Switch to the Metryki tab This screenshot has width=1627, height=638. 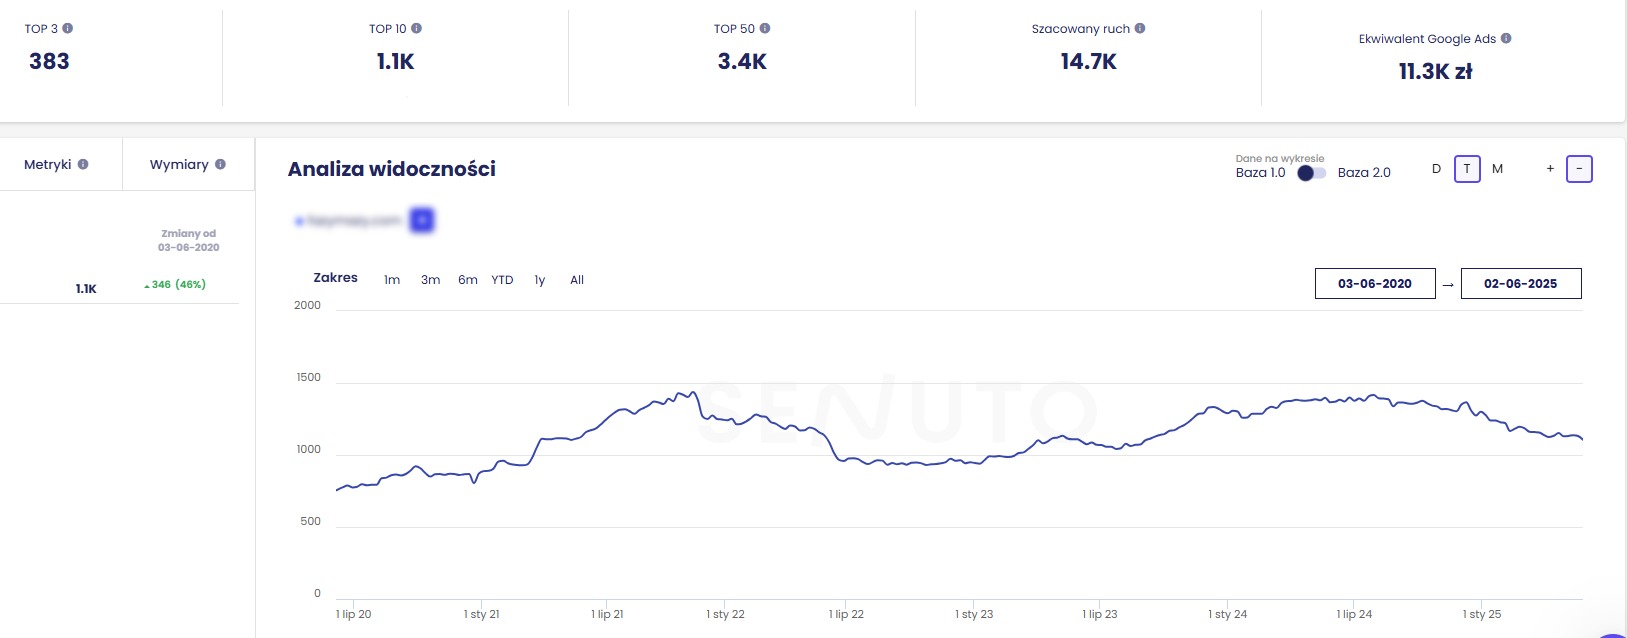pyautogui.click(x=48, y=163)
